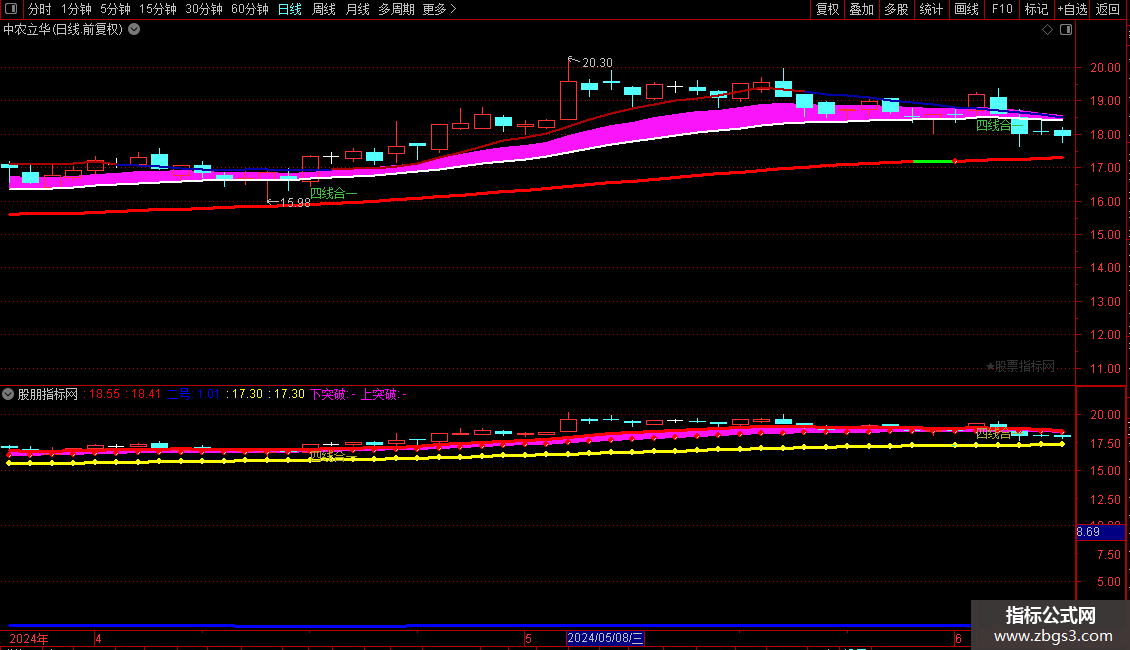Select the 15分钟 period tab
Screen dimensions: 1130x650
(x=158, y=9)
